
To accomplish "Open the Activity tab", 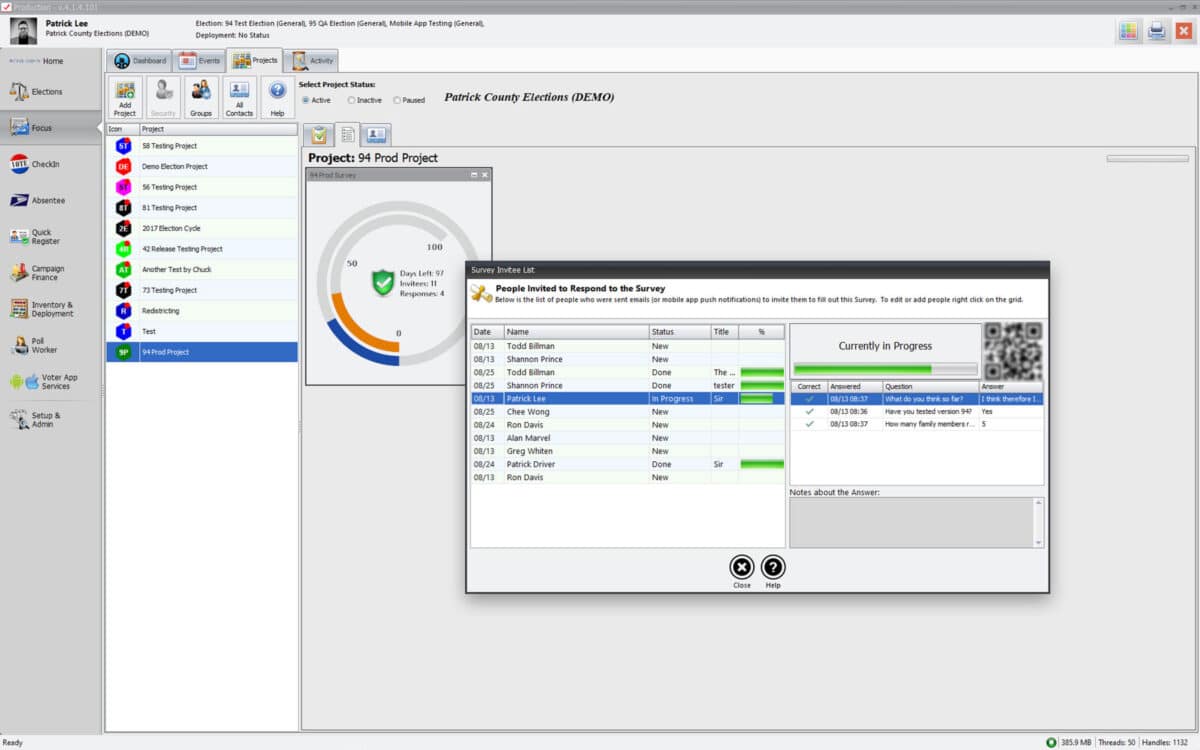I will pos(310,60).
